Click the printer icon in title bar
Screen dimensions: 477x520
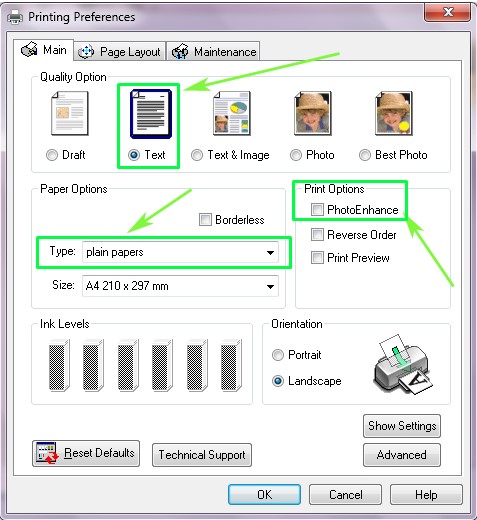pyautogui.click(x=15, y=17)
